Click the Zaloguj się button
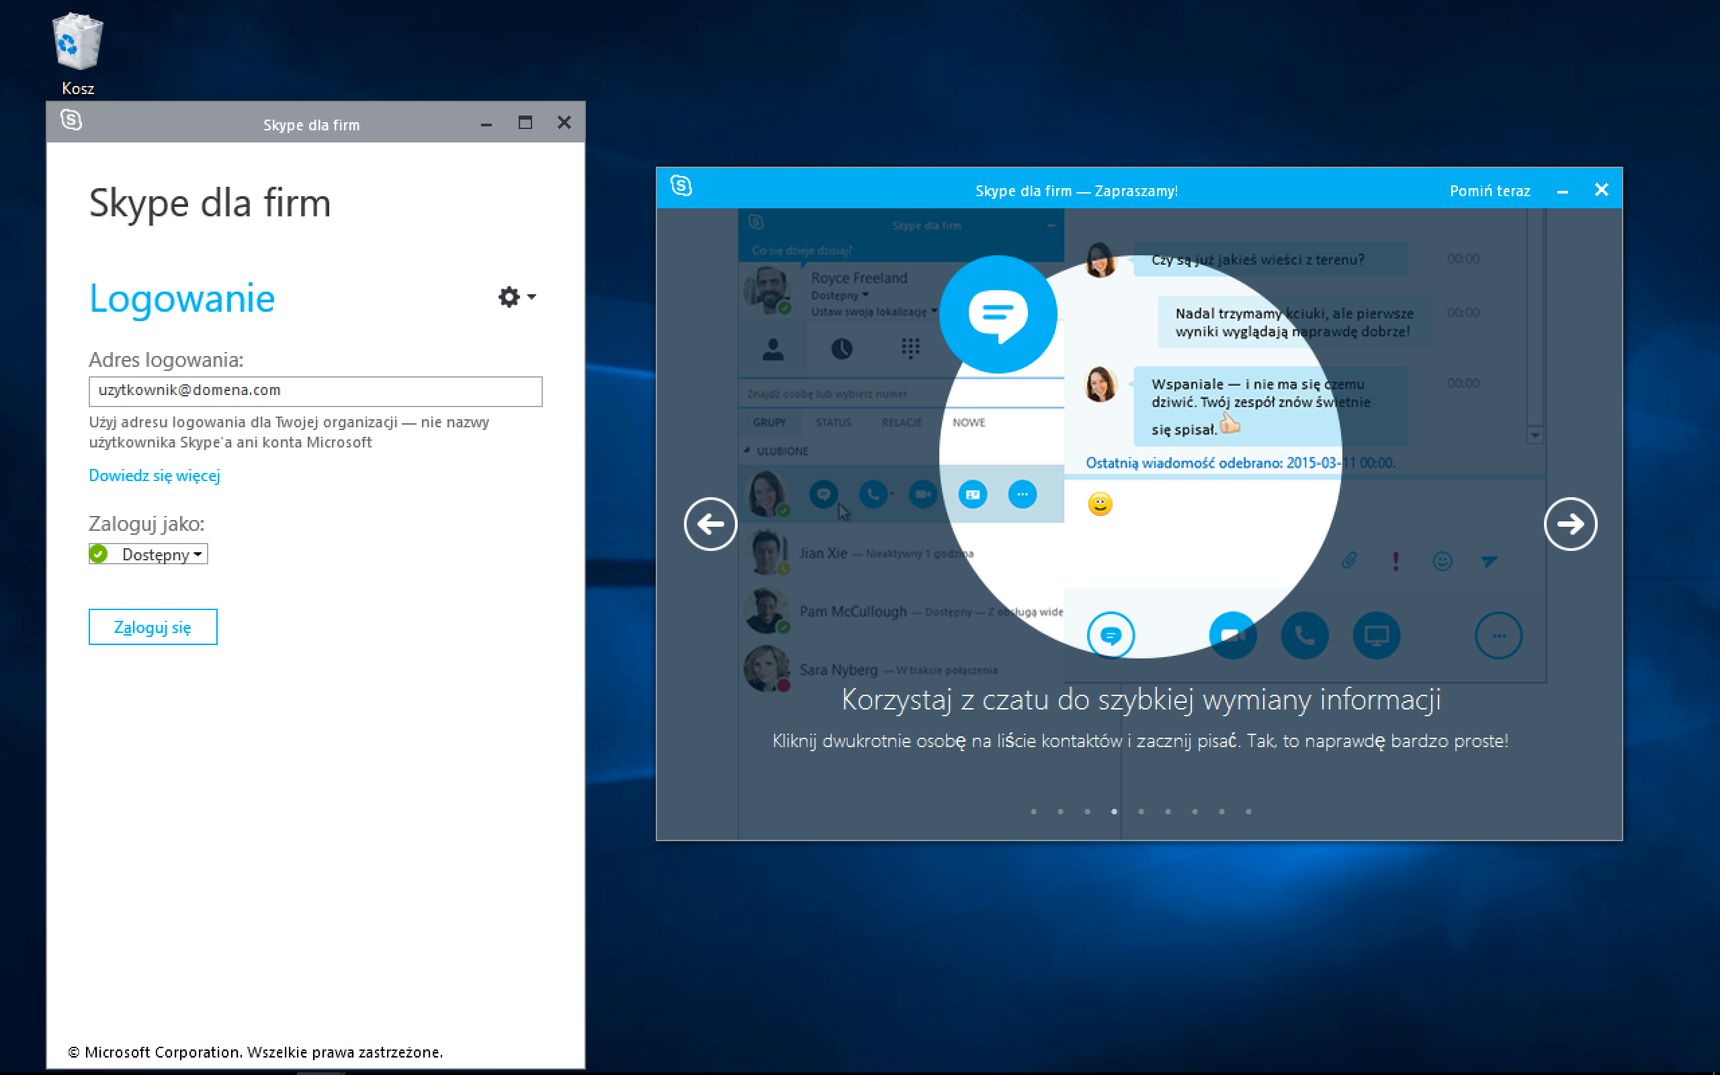 tap(153, 627)
